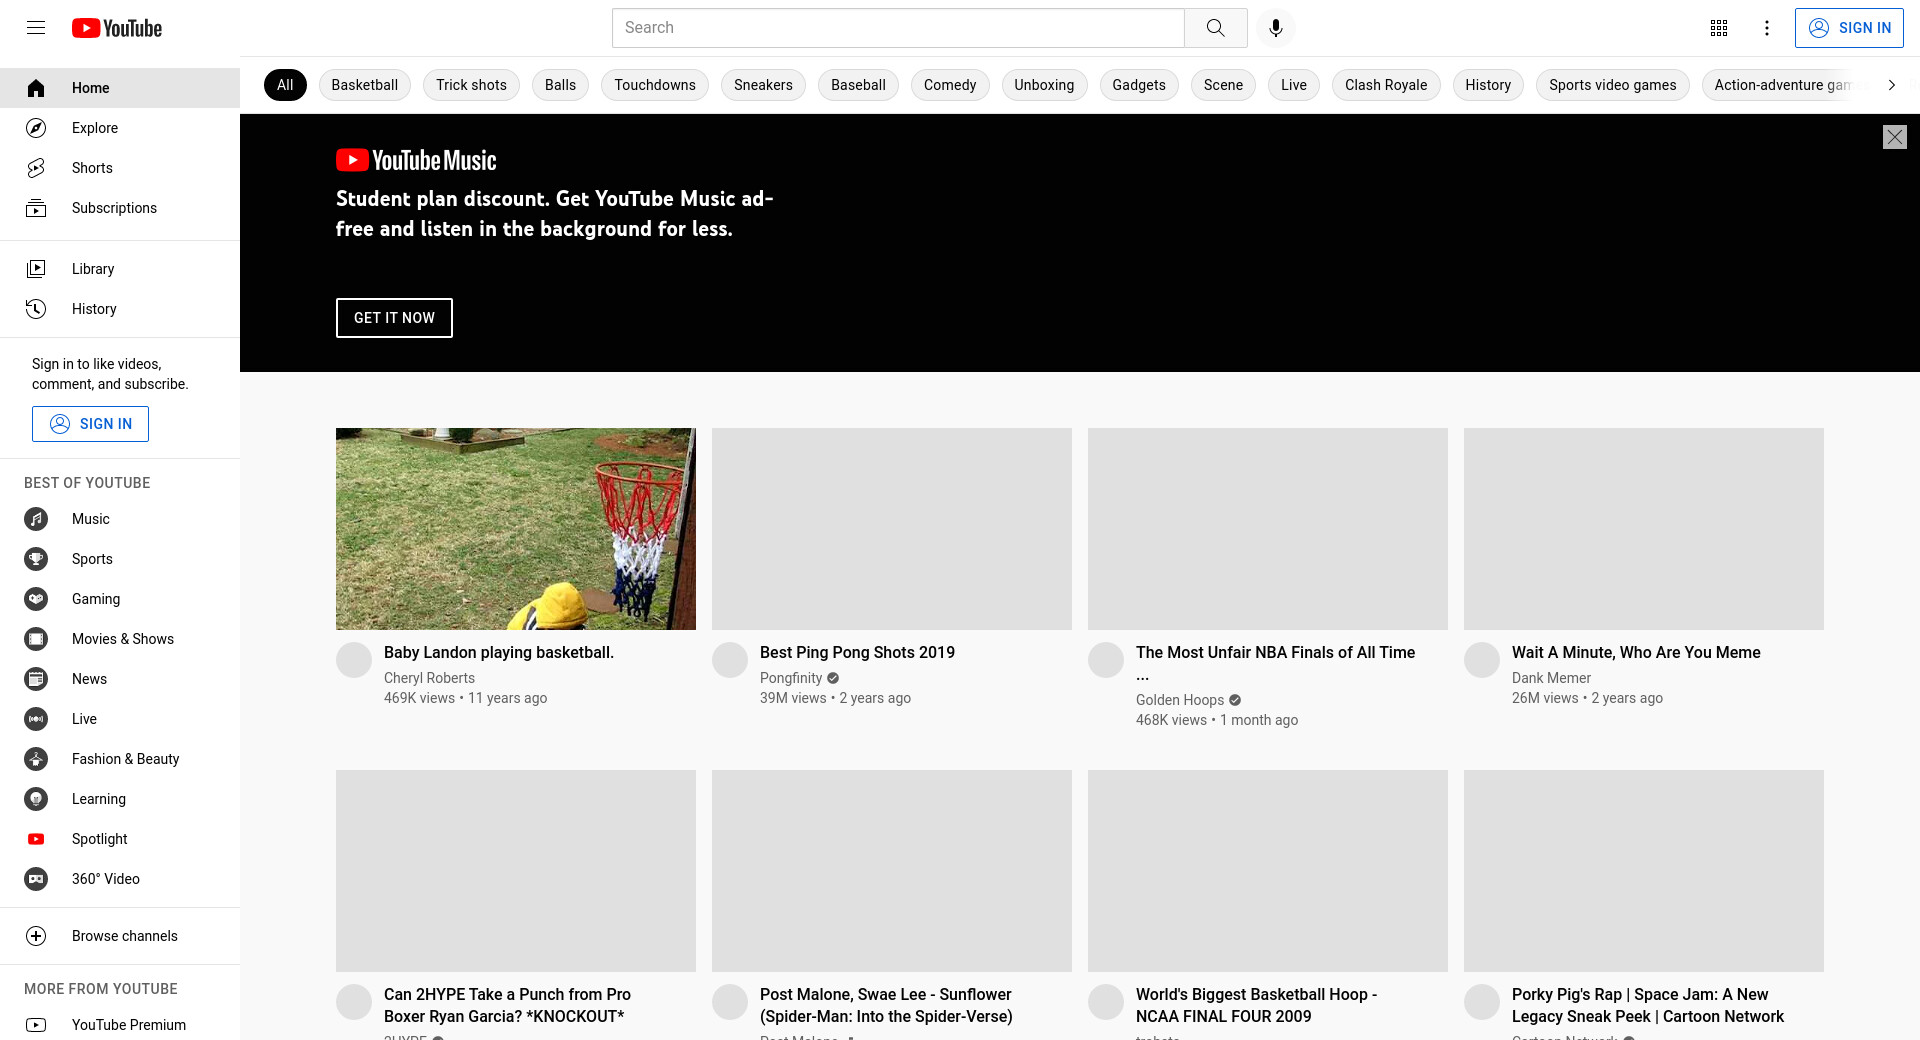Select the Baseball filter chip
This screenshot has width=1920, height=1040.
[858, 85]
